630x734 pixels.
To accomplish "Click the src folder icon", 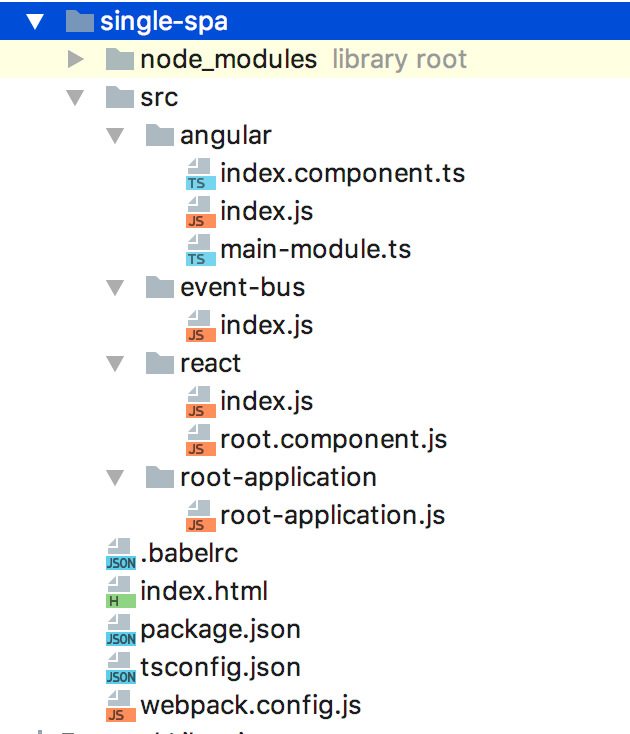I will click(x=120, y=97).
